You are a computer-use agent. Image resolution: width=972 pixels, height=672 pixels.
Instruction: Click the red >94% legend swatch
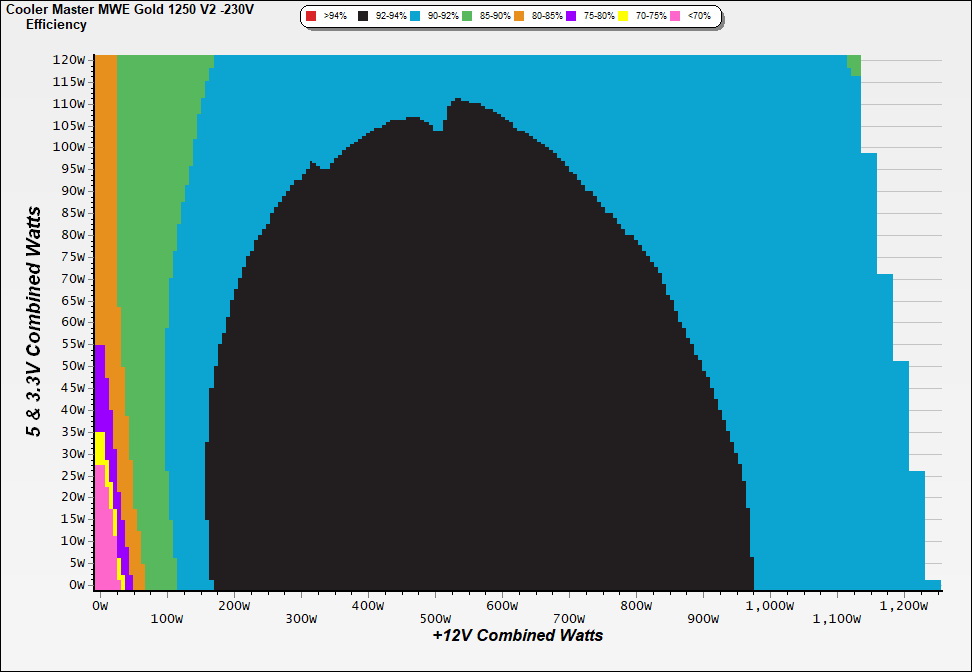tap(311, 17)
